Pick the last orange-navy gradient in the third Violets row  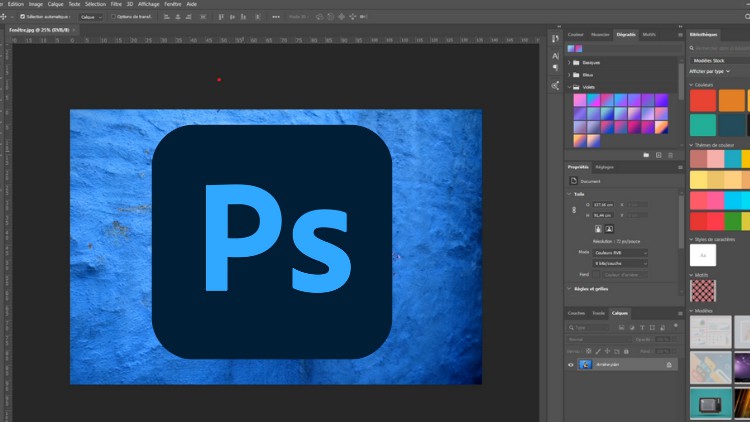tap(662, 127)
